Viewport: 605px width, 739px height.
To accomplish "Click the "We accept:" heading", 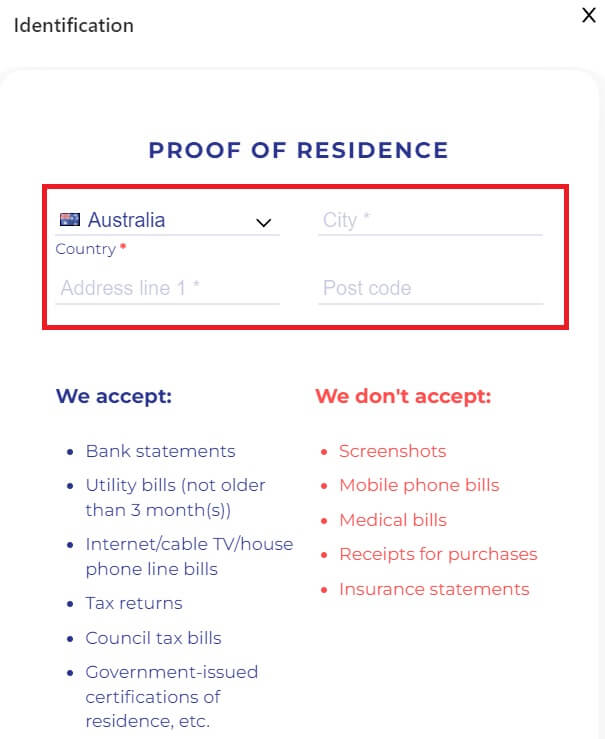I will 114,396.
